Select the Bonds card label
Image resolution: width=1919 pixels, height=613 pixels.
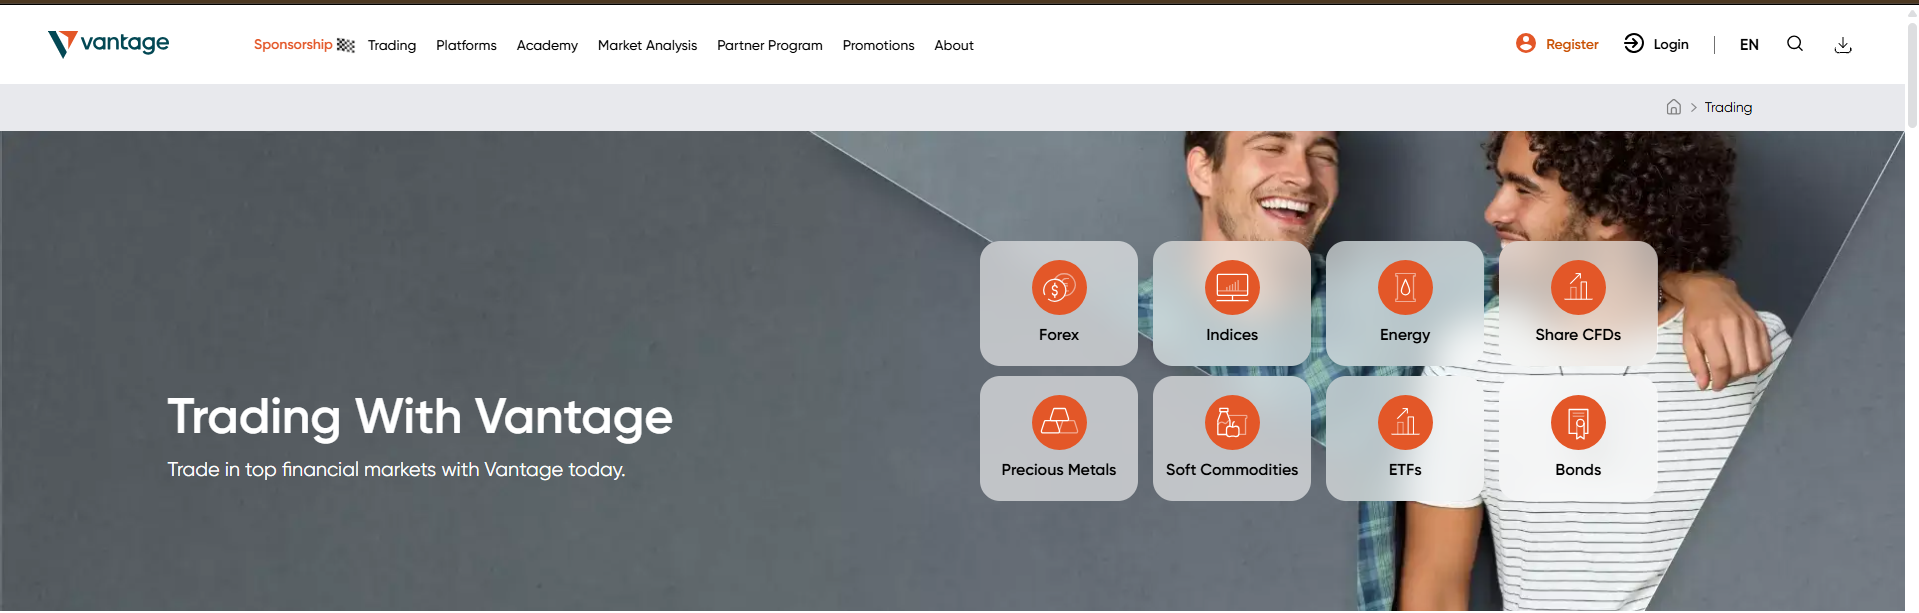(1578, 470)
